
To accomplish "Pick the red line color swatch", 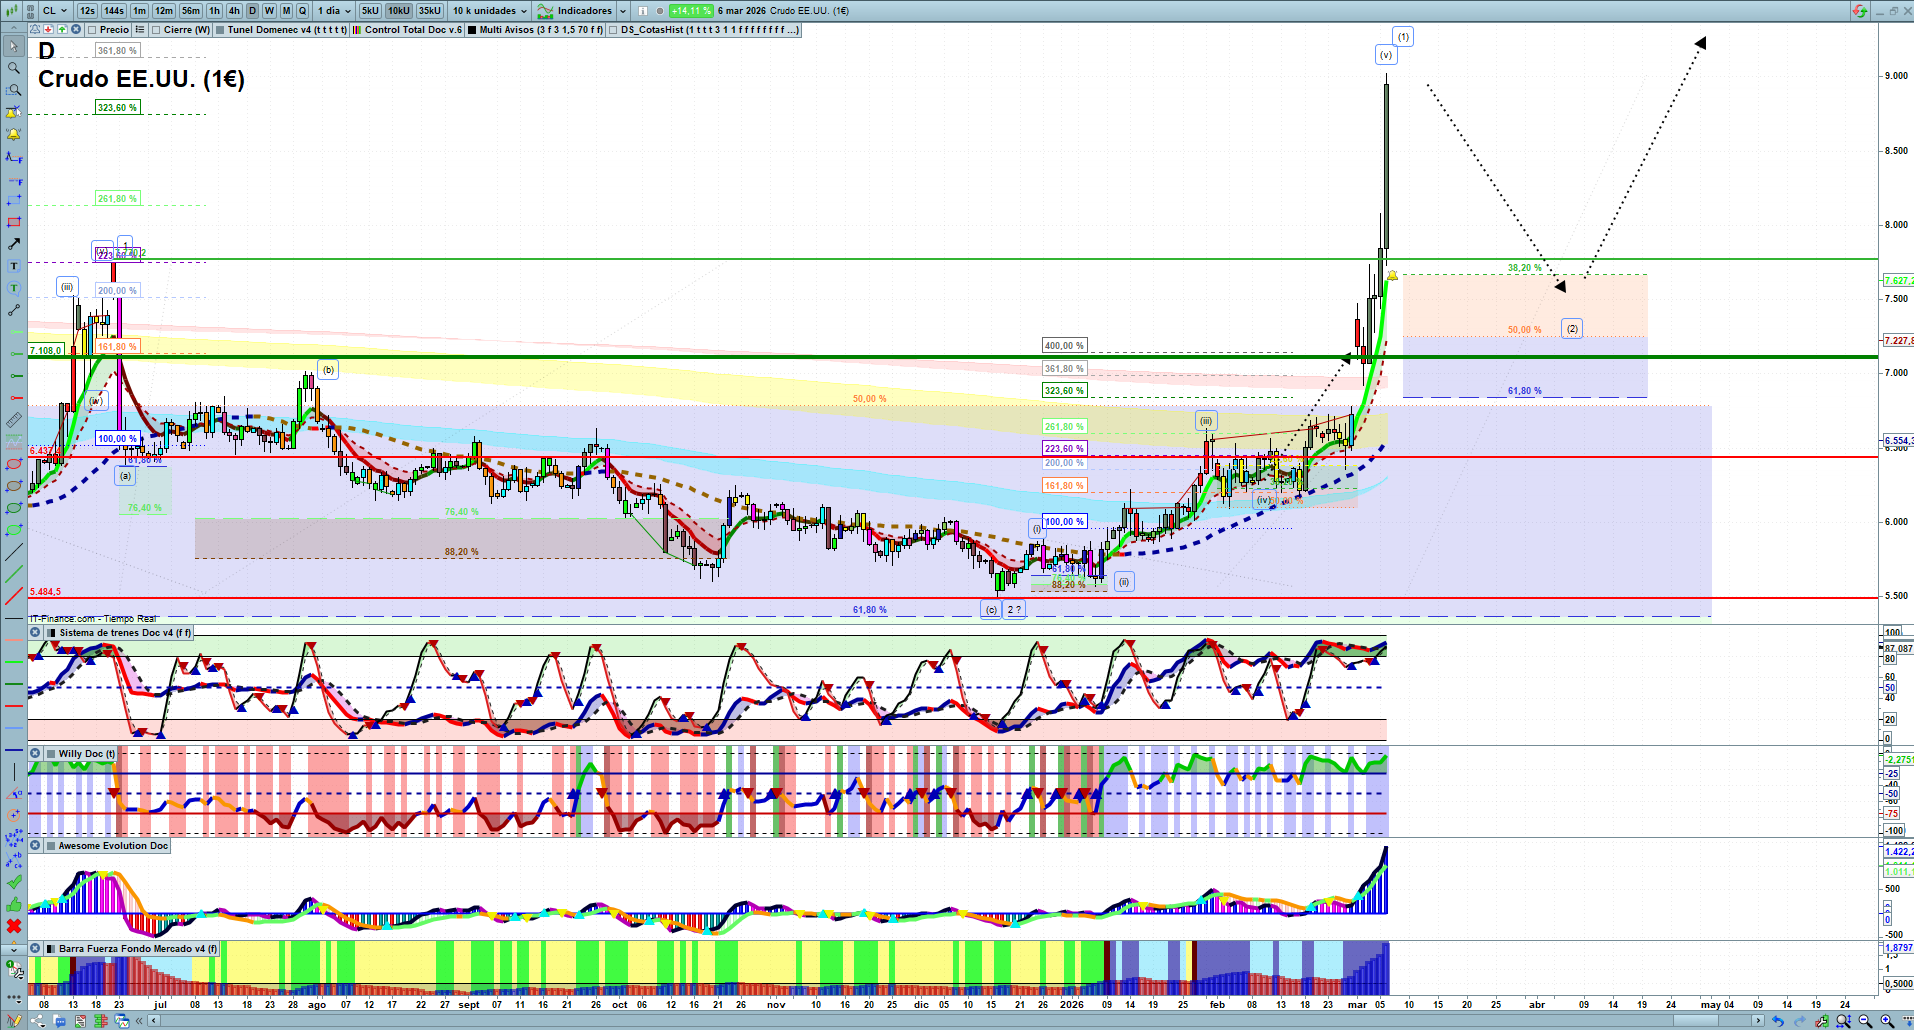I will tap(14, 706).
